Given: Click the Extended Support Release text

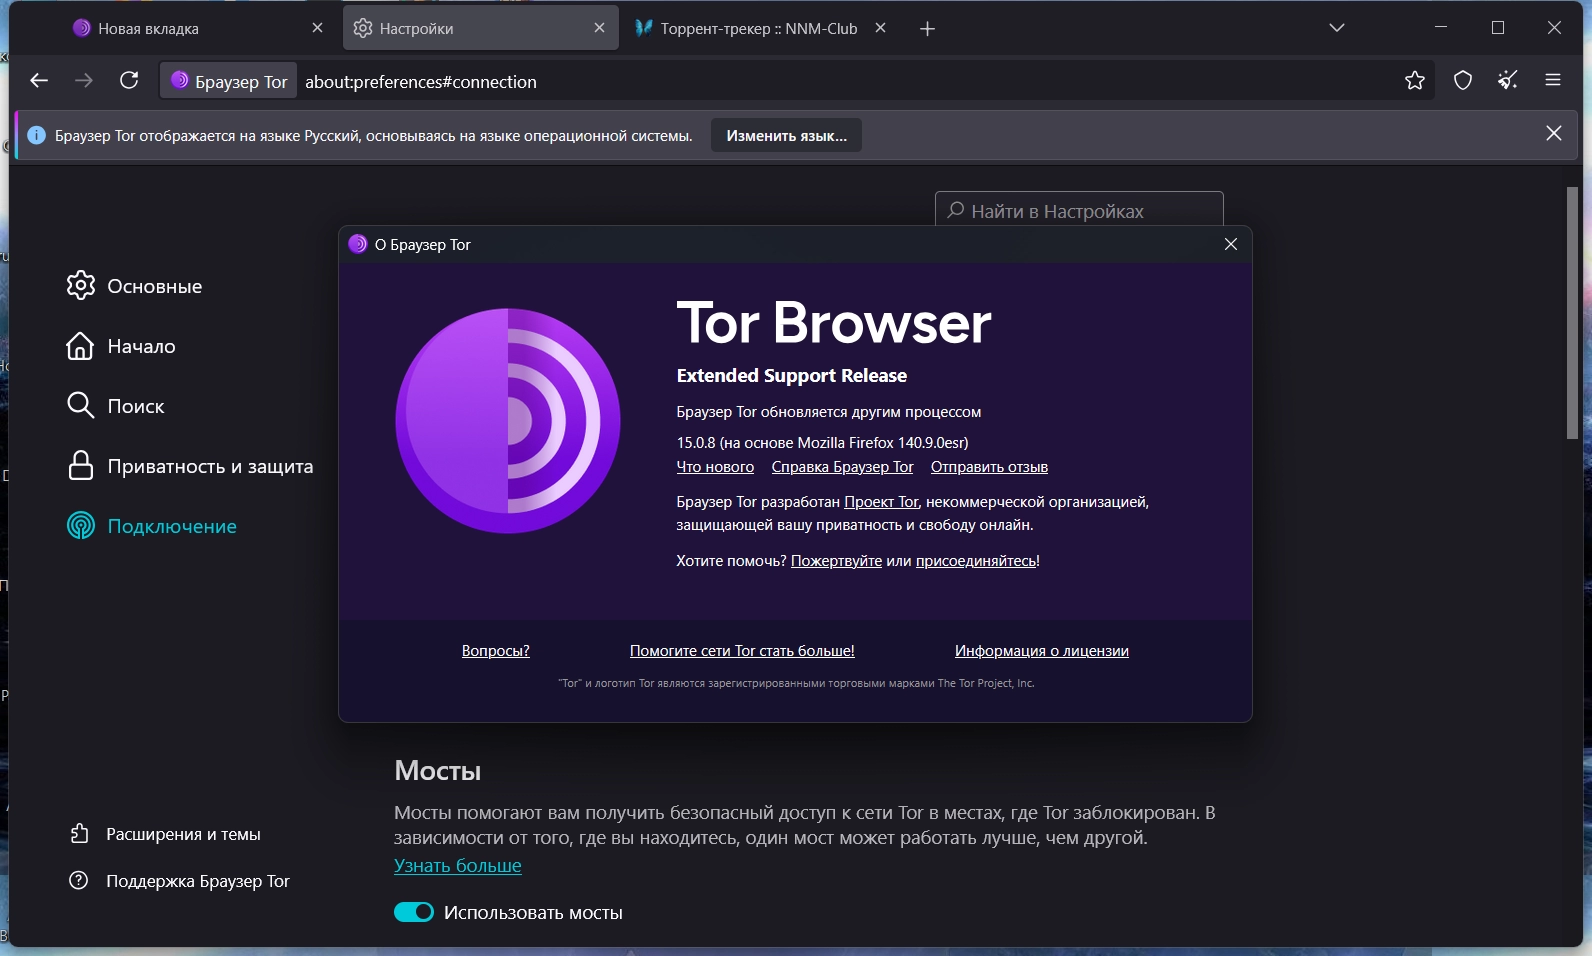Looking at the screenshot, I should tap(791, 376).
